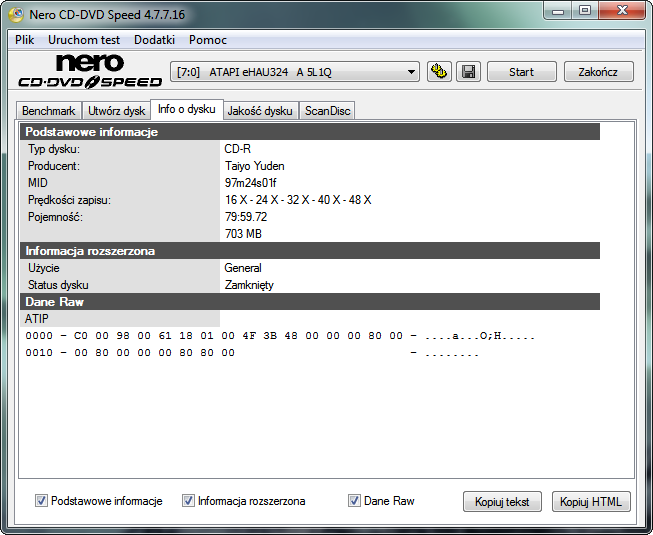Open the Plik menu
The image size is (653, 535).
point(25,40)
